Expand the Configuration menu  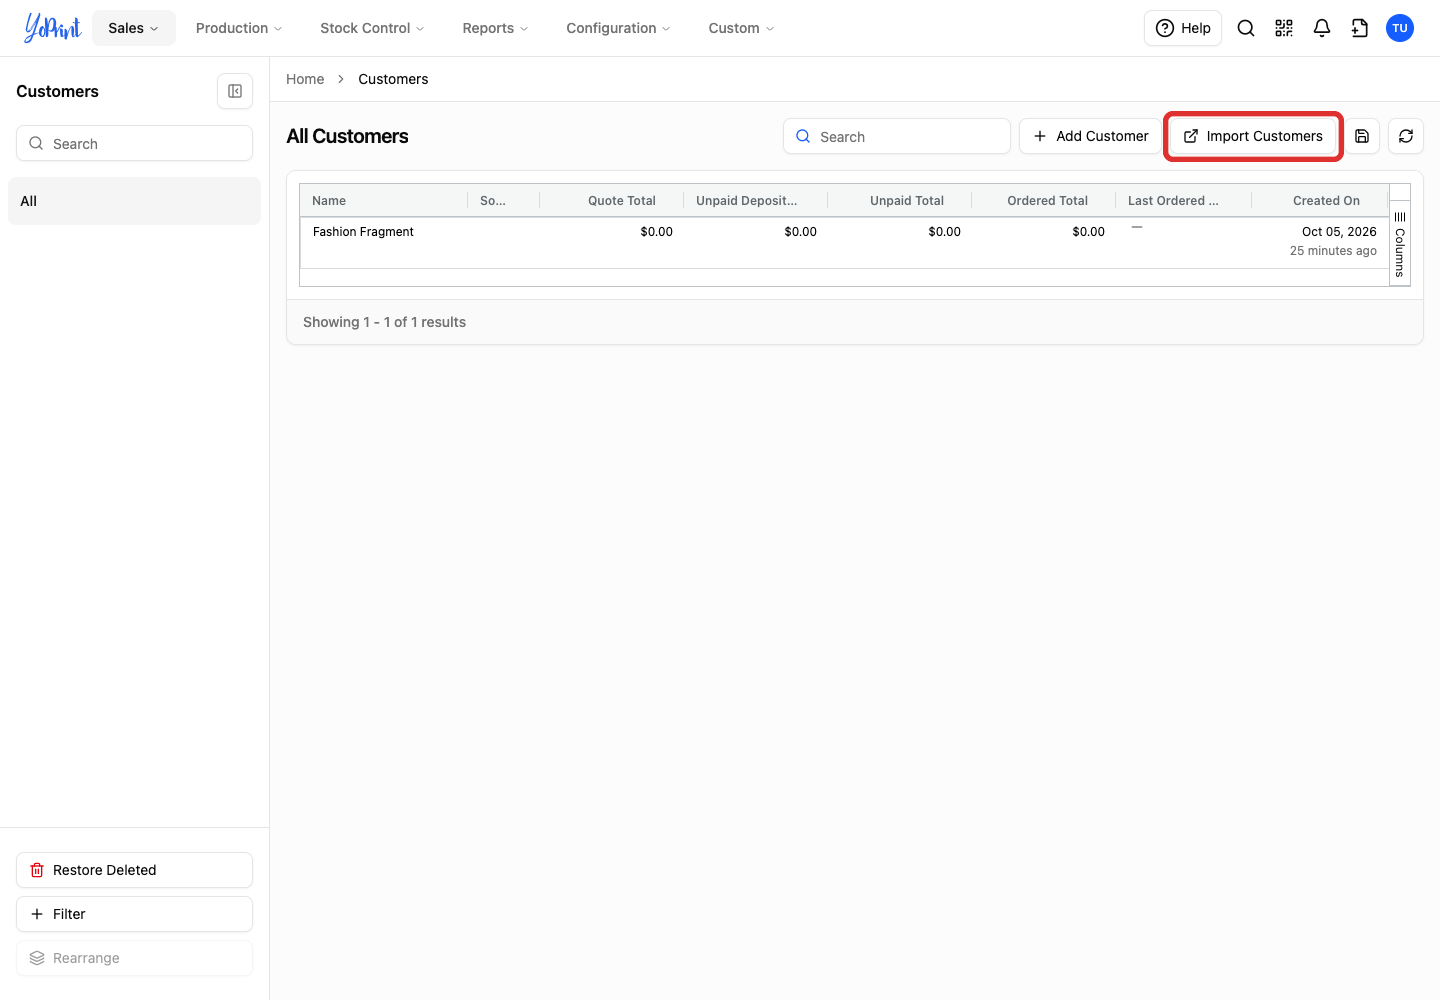tap(618, 28)
